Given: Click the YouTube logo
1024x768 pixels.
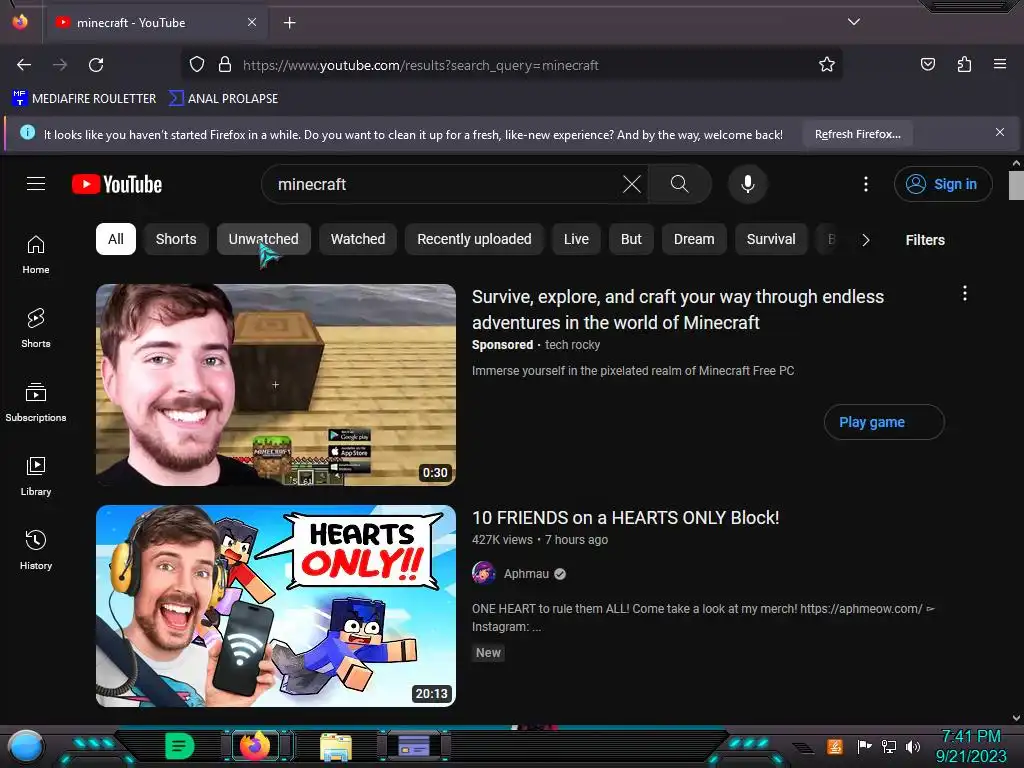Looking at the screenshot, I should point(117,184).
